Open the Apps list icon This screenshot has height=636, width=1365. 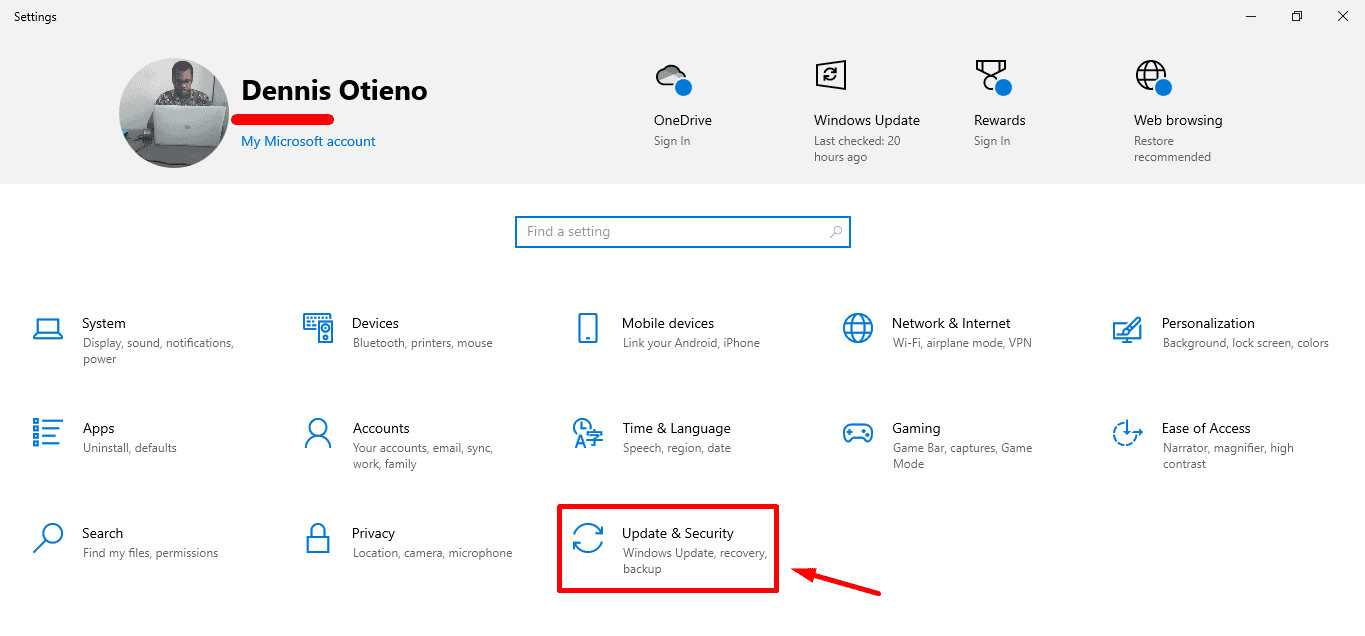click(47, 432)
